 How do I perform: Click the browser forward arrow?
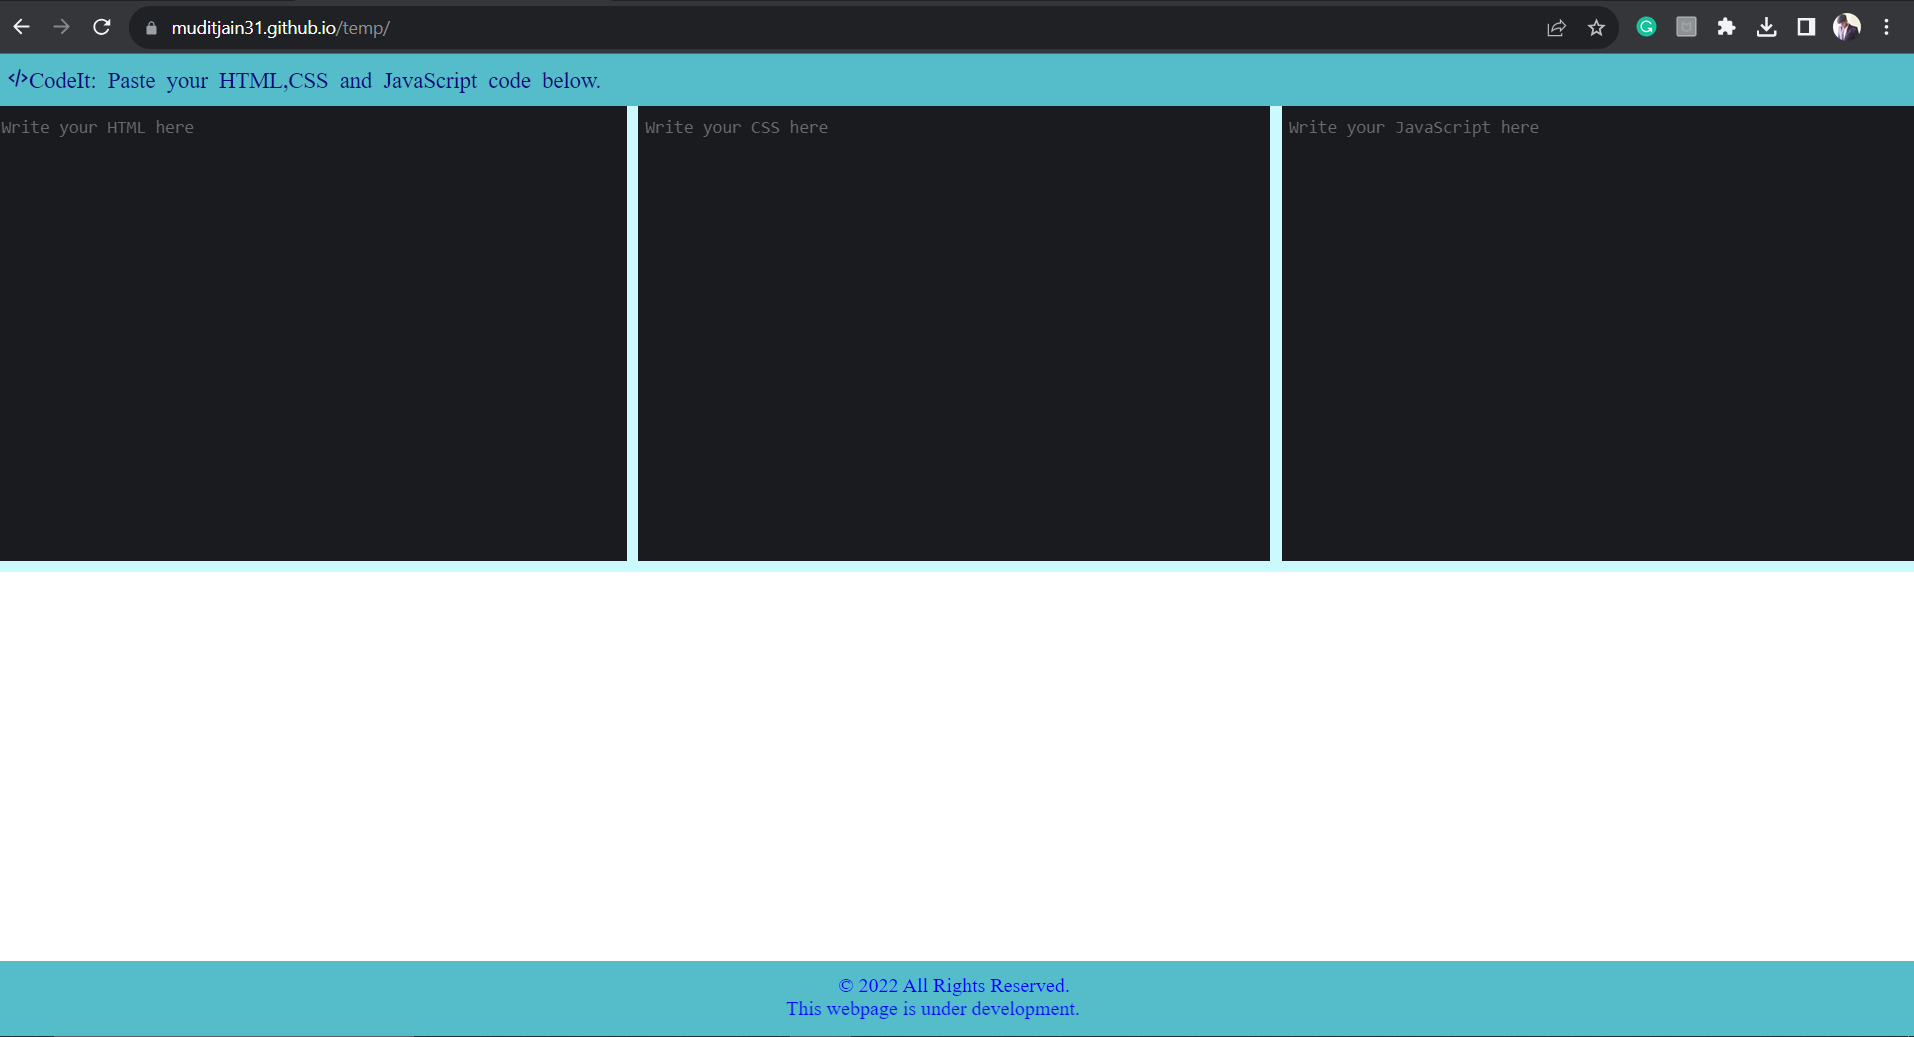click(61, 27)
